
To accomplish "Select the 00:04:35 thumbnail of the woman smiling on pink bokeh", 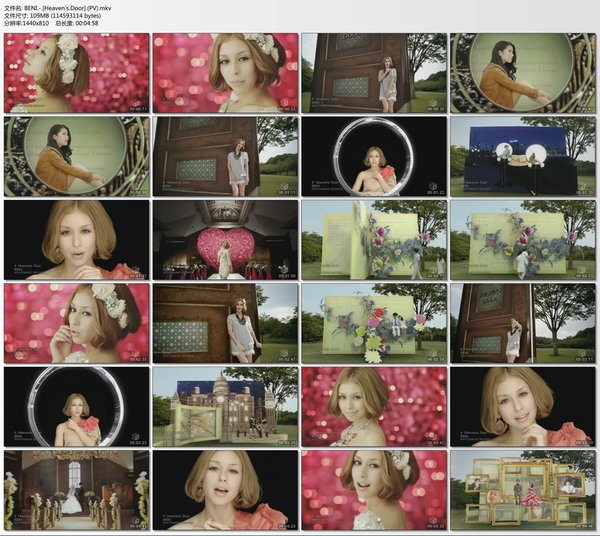I will click(374, 490).
